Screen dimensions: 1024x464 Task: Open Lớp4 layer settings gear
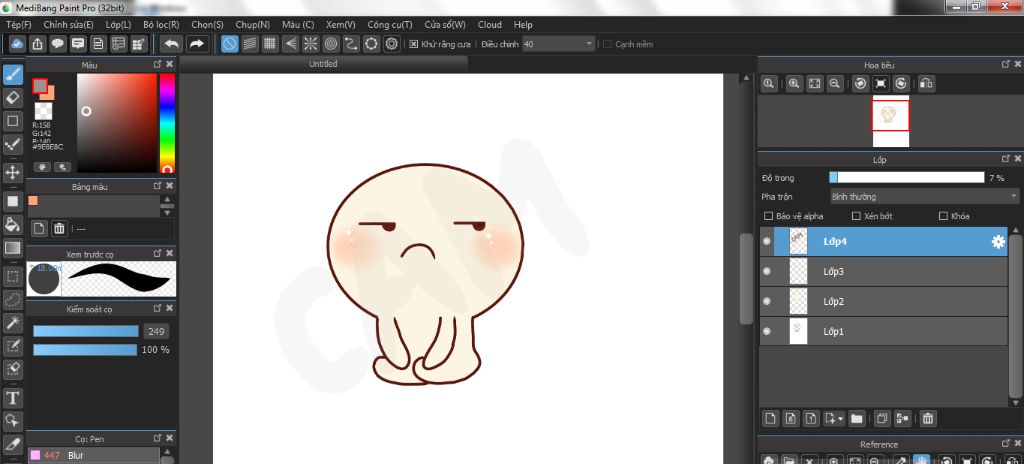(998, 242)
